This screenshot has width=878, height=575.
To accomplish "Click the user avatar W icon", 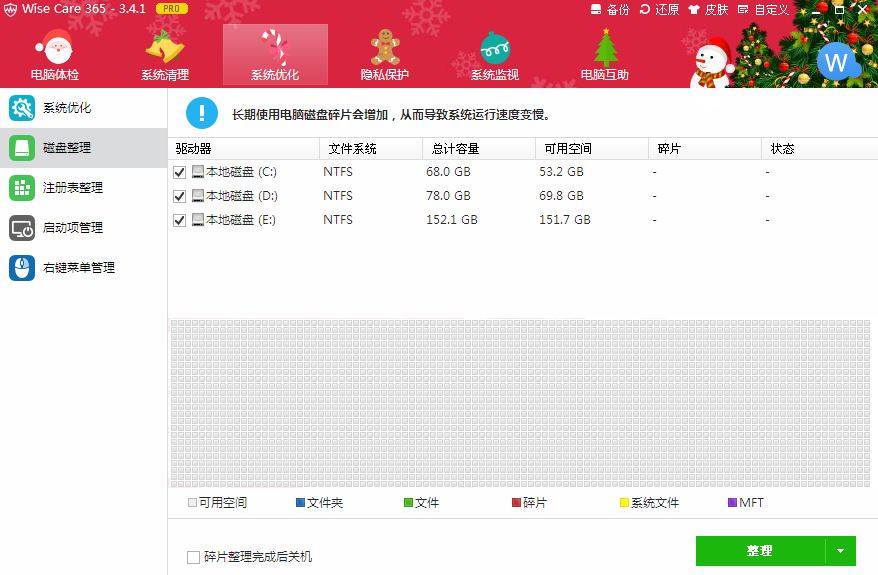I will pos(837,63).
